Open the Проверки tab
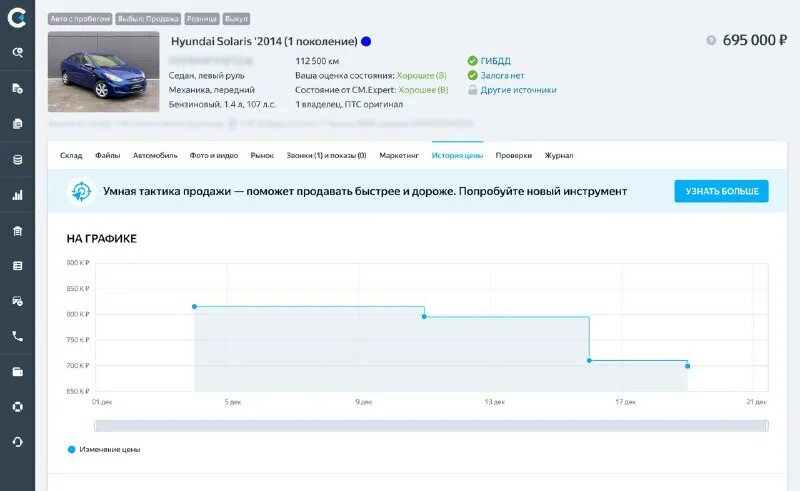This screenshot has width=800, height=491. pos(514,155)
